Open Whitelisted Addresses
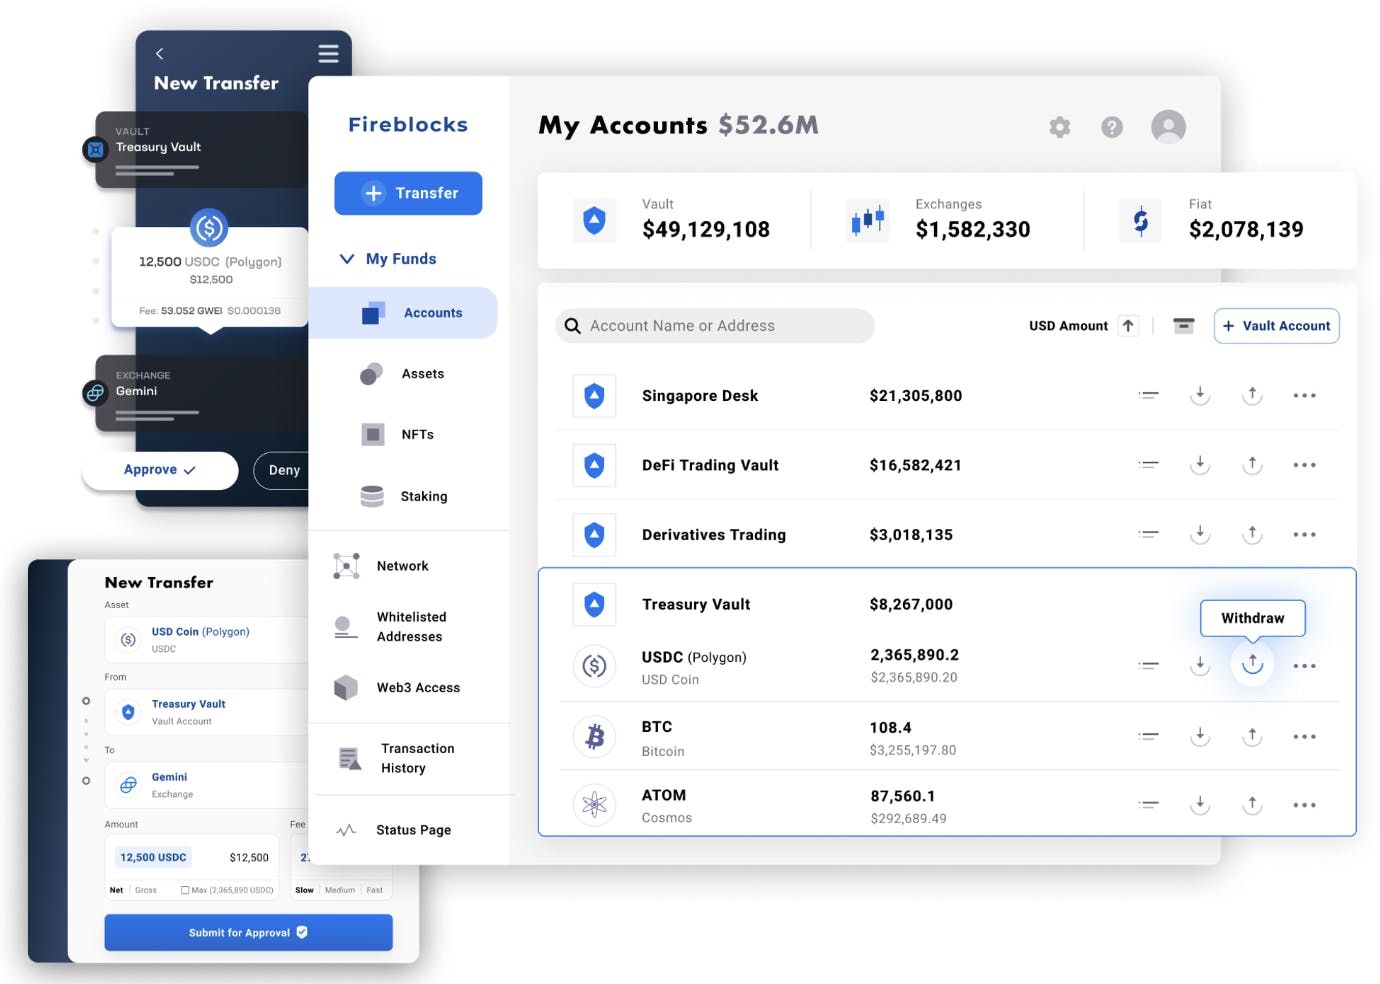Screen dimensions: 1380x984 [390, 627]
